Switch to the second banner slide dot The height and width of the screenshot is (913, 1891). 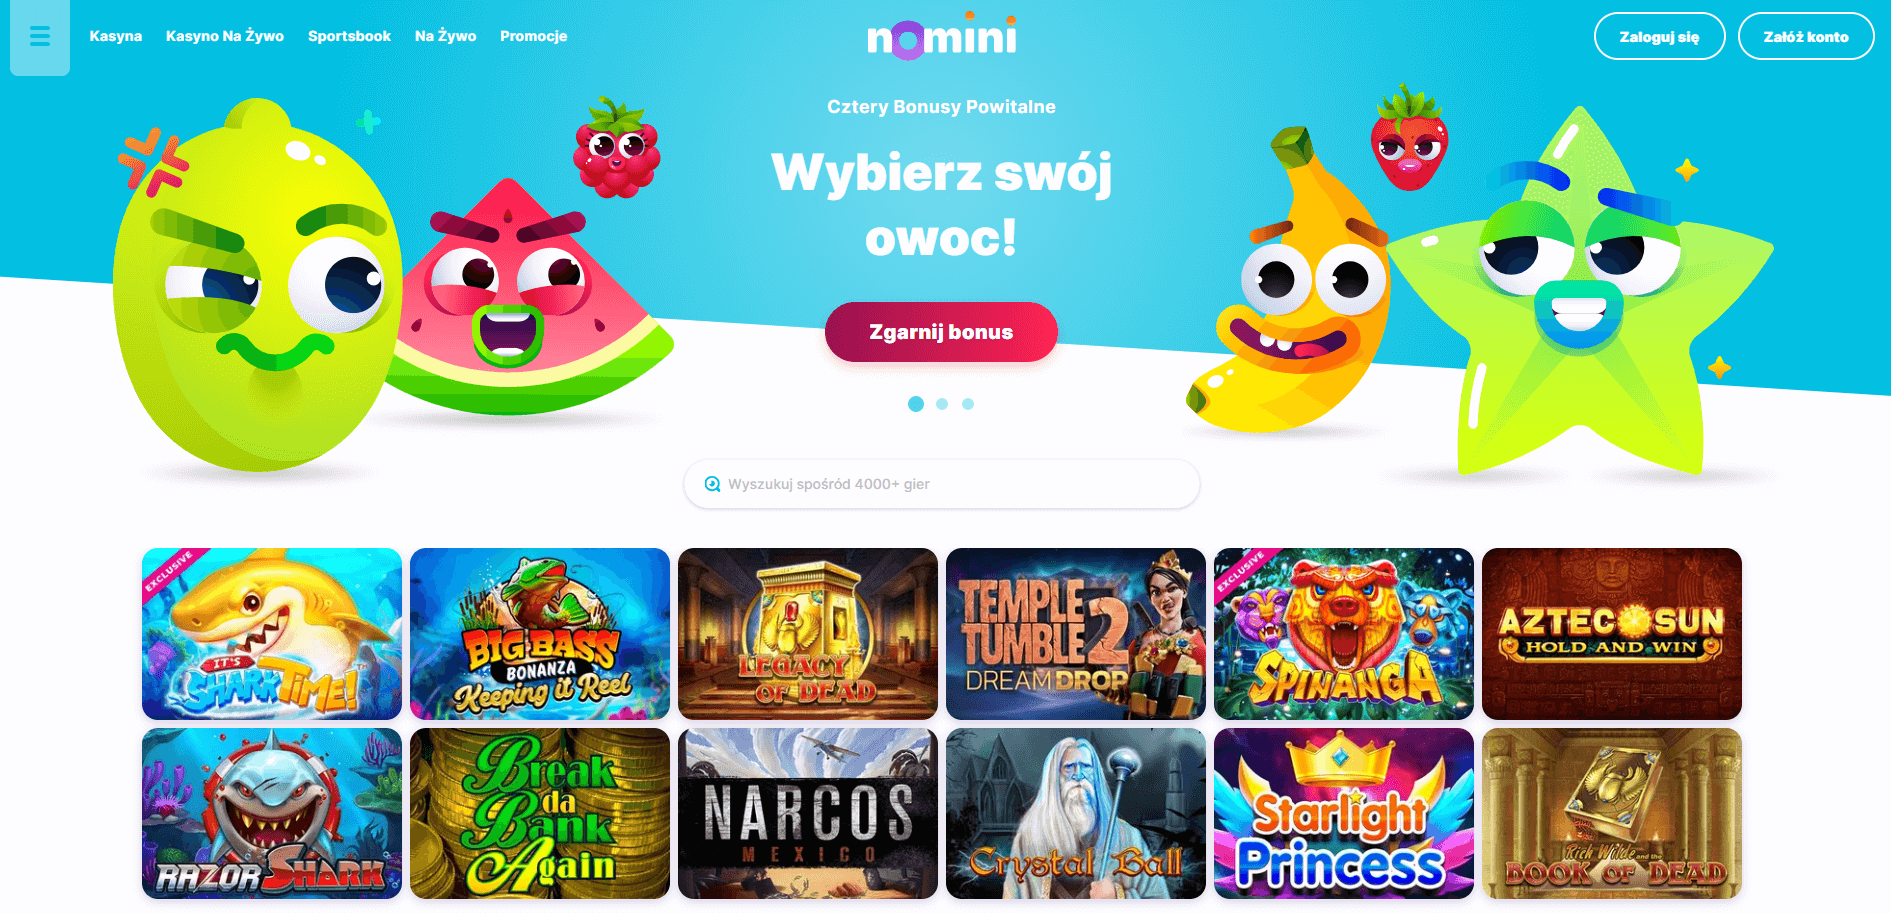942,404
